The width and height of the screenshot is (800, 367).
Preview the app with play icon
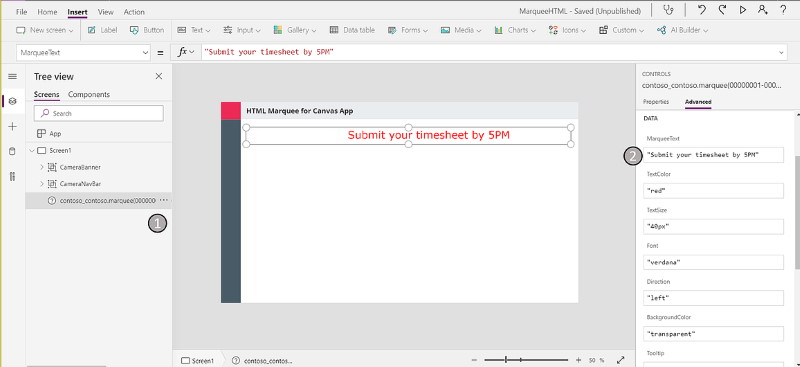743,10
